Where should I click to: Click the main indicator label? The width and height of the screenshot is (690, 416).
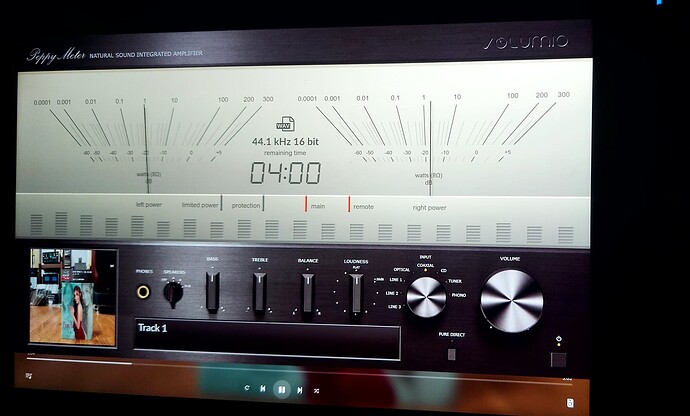(x=318, y=206)
